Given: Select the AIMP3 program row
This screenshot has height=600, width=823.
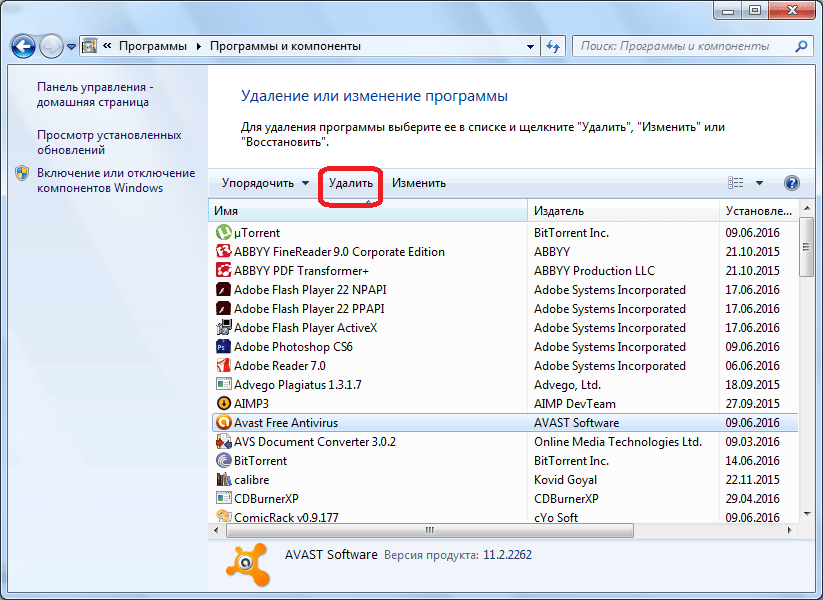Looking at the screenshot, I should click(505, 403).
